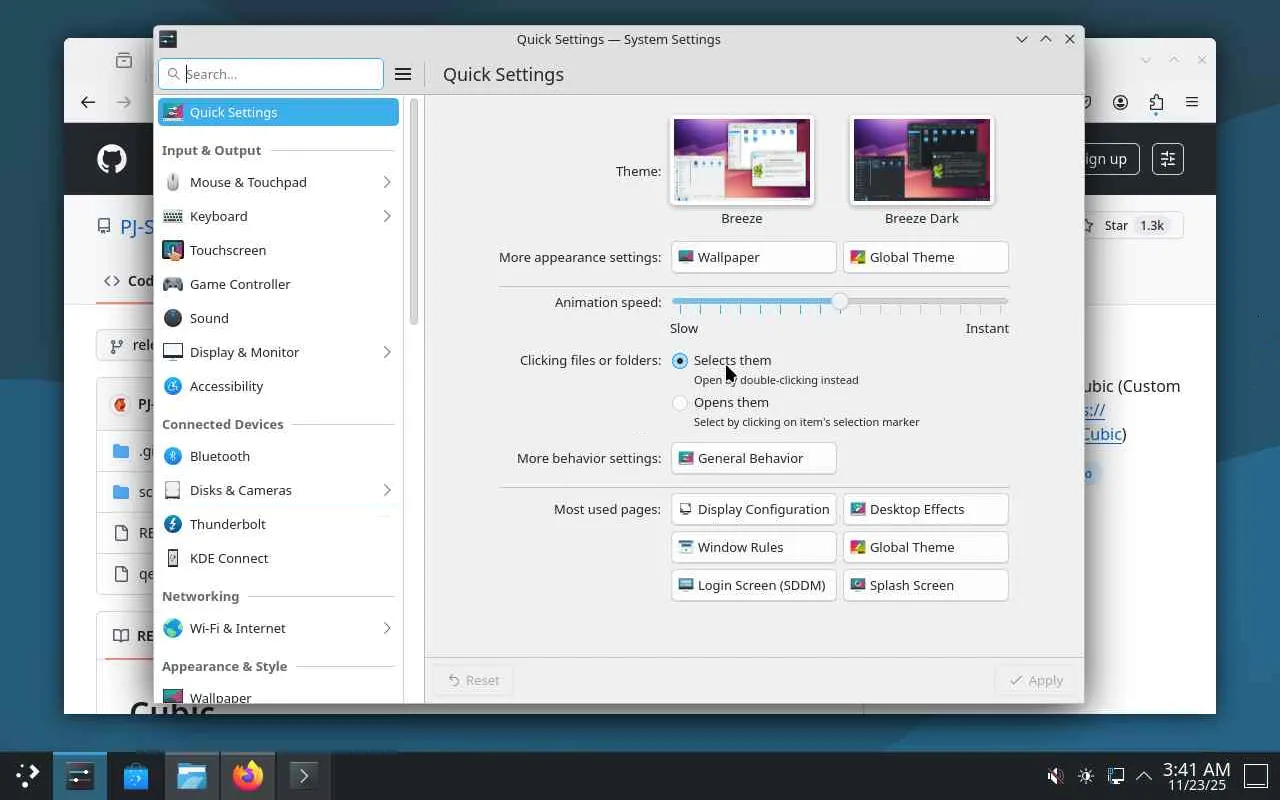Select the Breeze Dark theme thumbnail
The width and height of the screenshot is (1280, 800).
tap(922, 160)
